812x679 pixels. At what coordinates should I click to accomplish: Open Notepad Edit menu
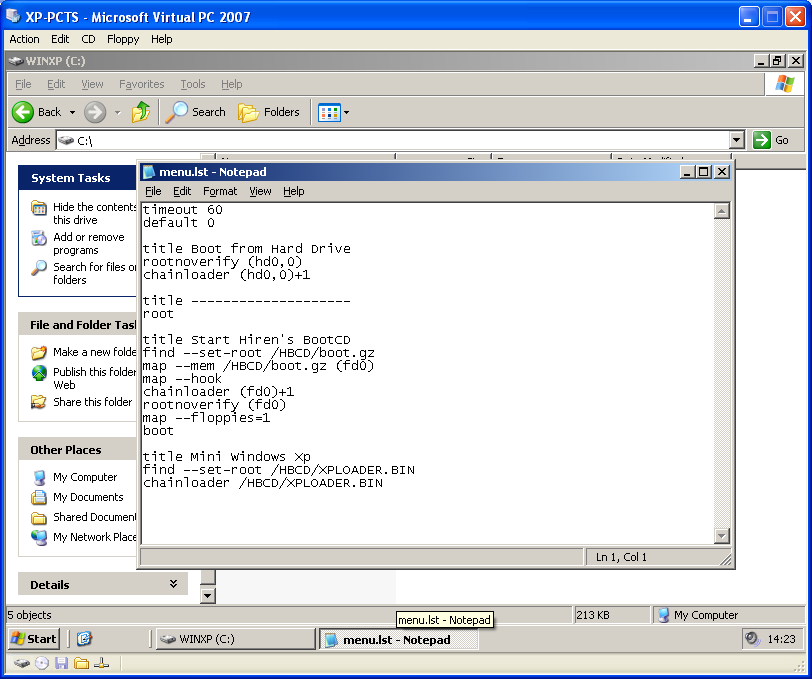coord(182,191)
